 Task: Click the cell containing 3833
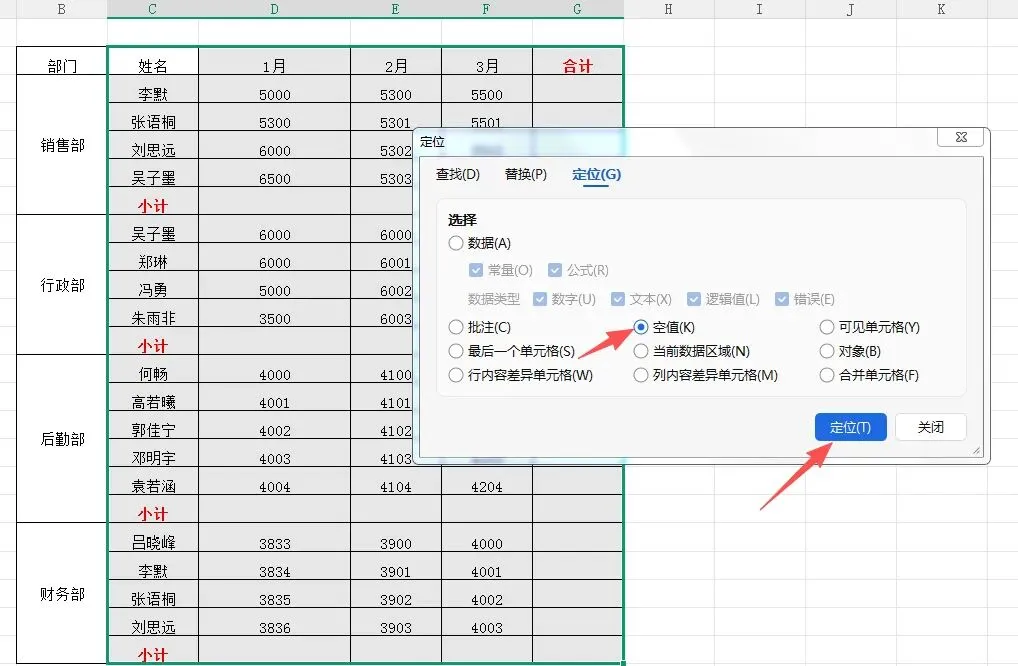pos(275,537)
